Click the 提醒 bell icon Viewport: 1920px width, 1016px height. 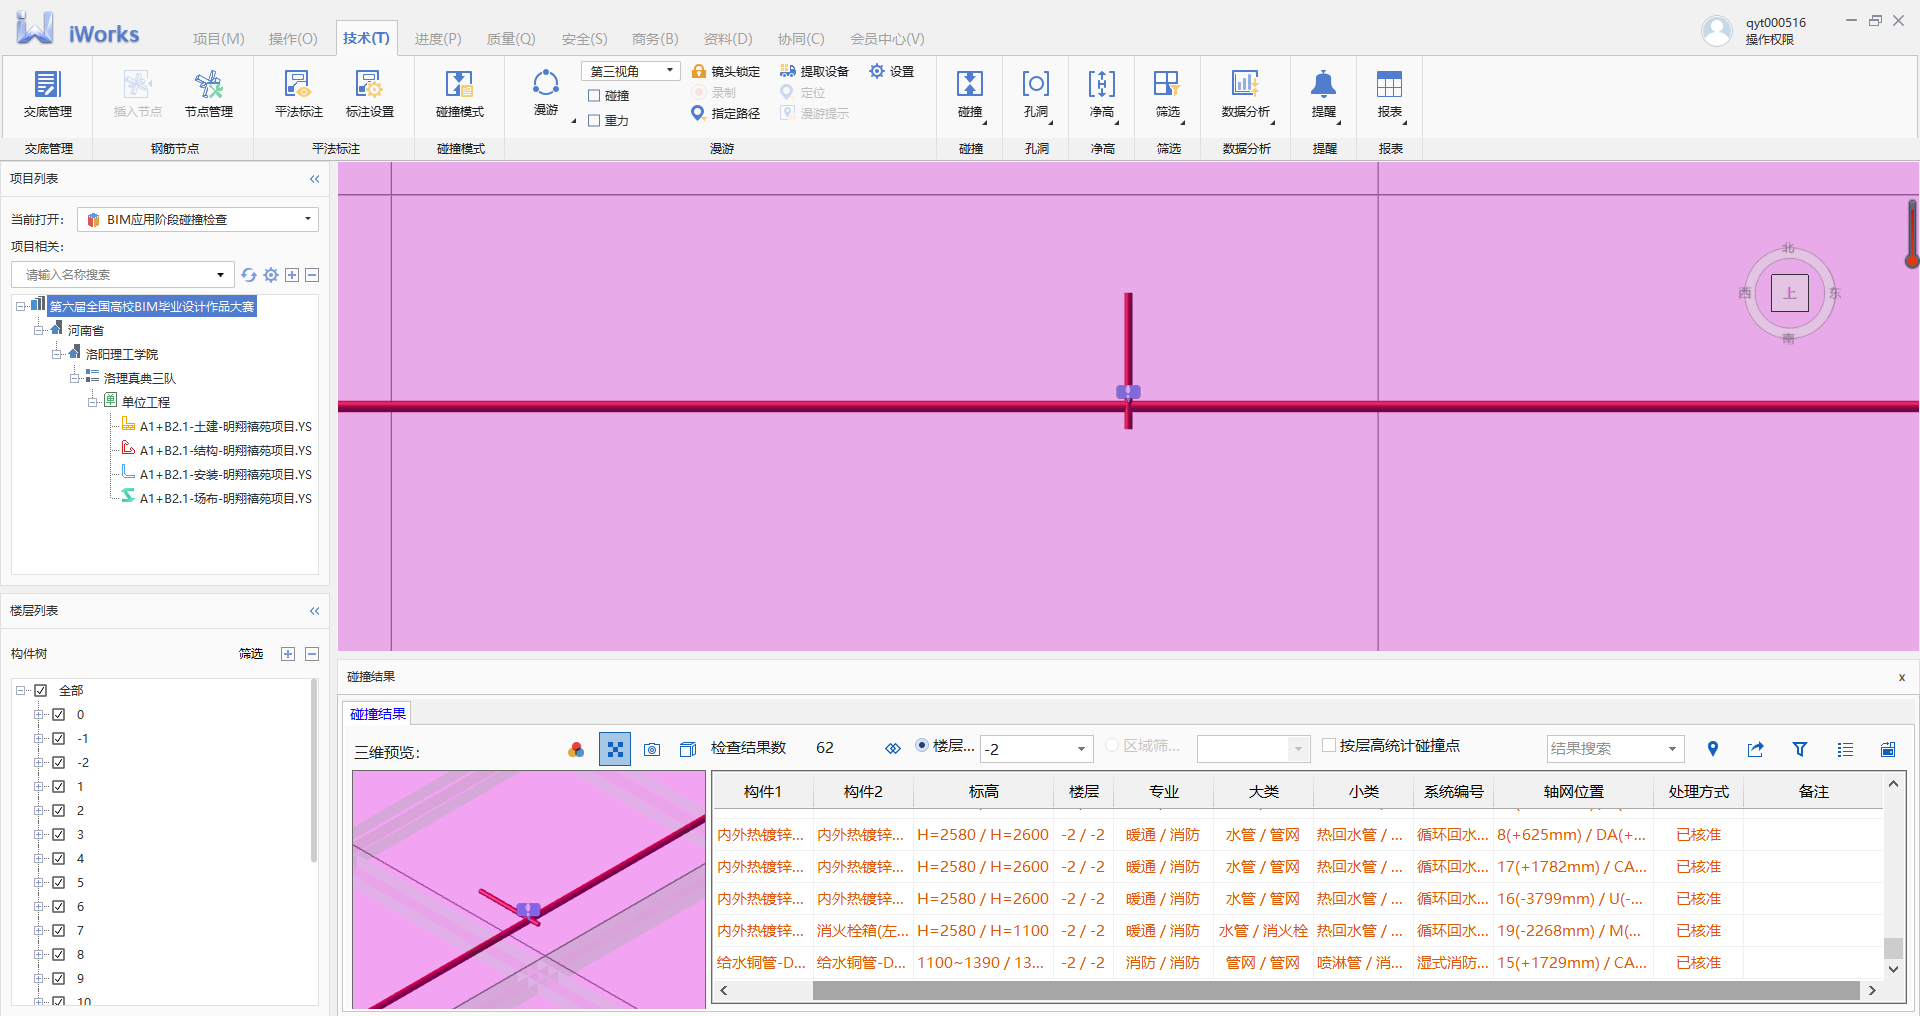point(1323,94)
